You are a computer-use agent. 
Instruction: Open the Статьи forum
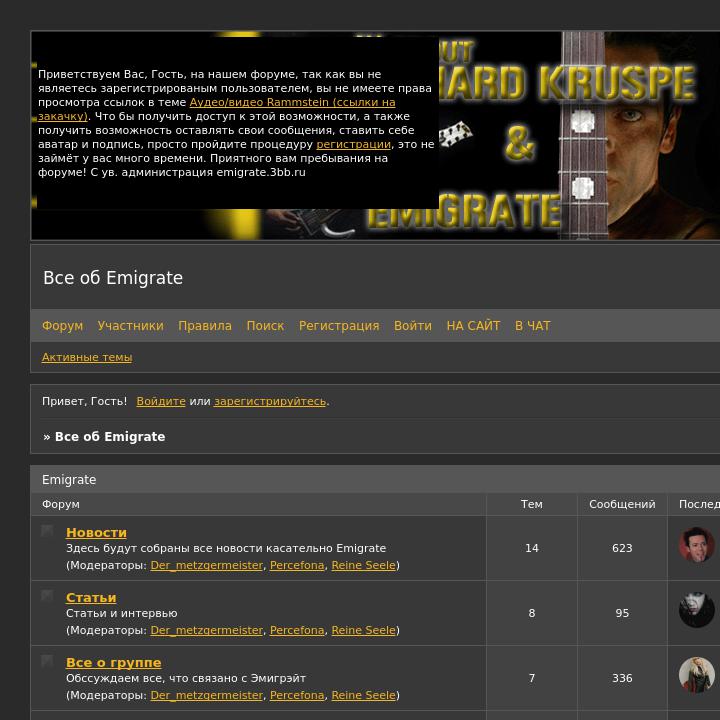pos(91,597)
